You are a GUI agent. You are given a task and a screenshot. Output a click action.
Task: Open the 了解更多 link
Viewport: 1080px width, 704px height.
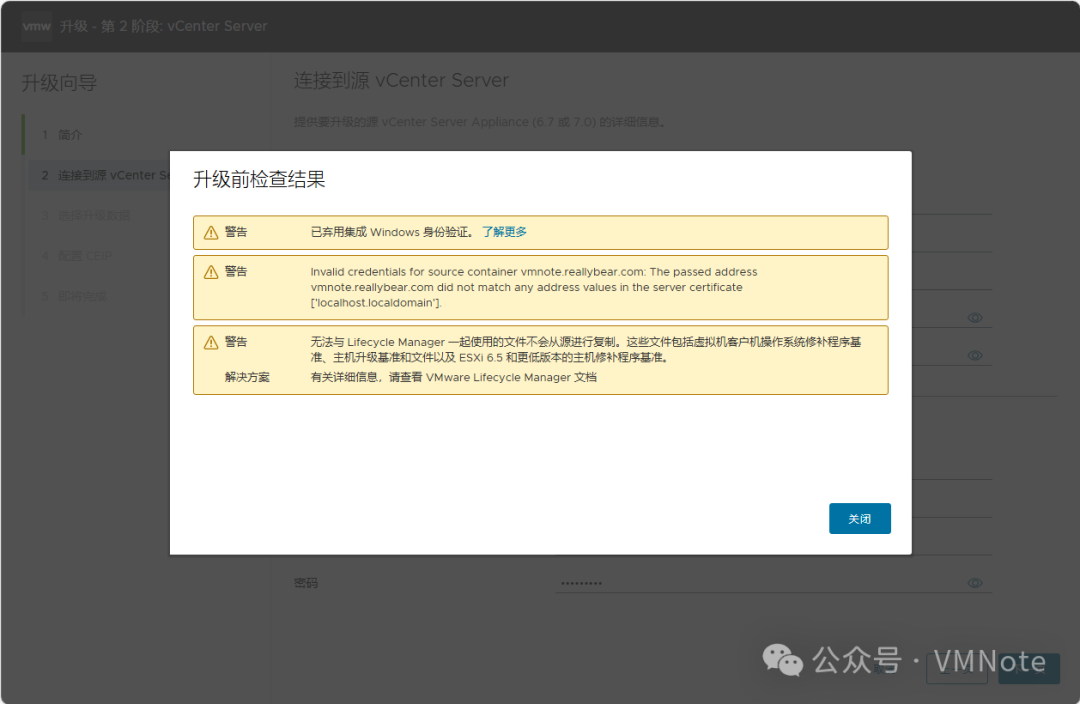click(x=504, y=231)
